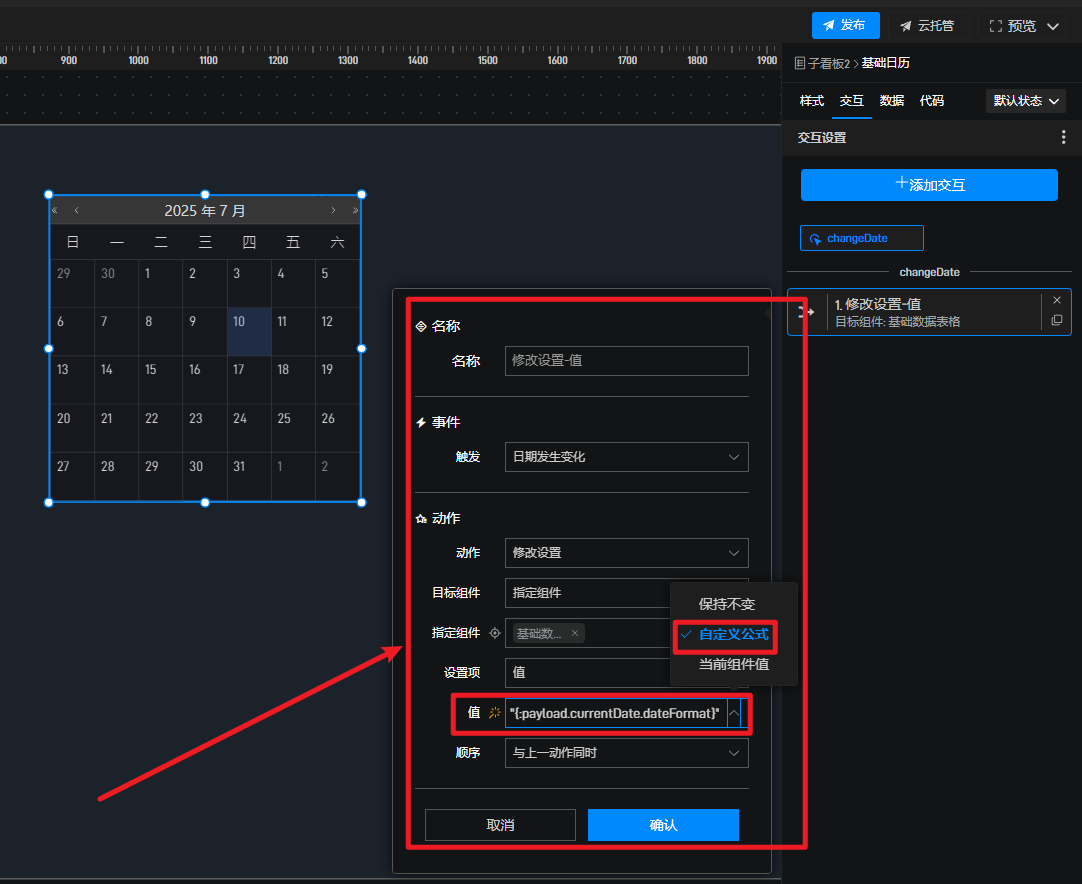Choose 保持不变 in the value menu
This screenshot has height=884, width=1082.
727,605
